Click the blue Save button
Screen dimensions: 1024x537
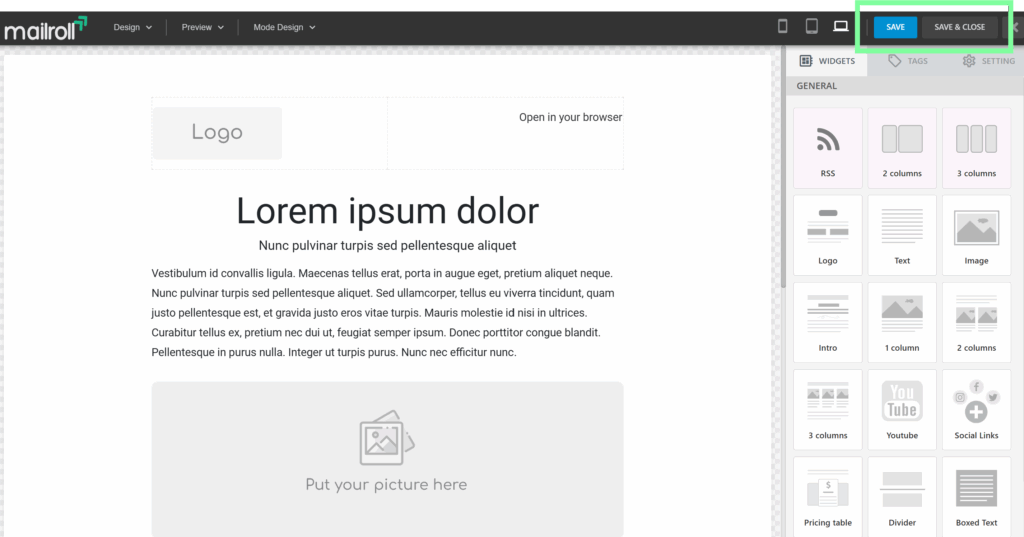tap(895, 27)
